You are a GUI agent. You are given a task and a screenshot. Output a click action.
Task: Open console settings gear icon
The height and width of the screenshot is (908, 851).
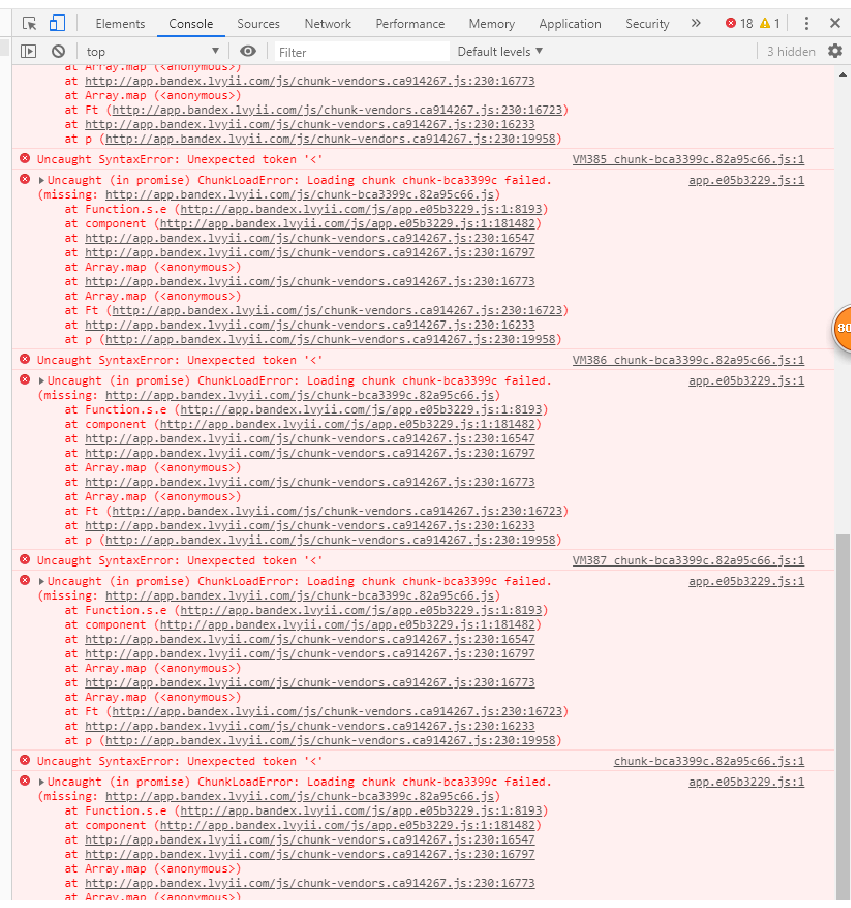(834, 51)
